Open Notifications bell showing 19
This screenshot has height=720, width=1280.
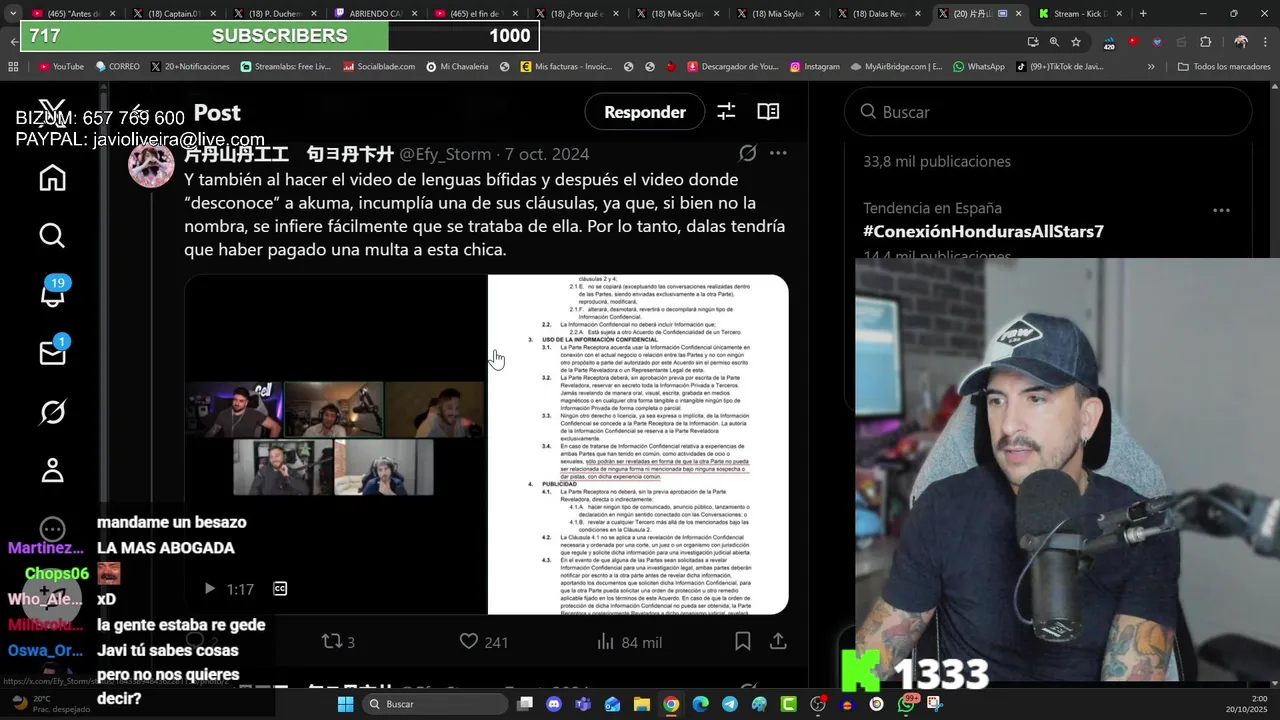pyautogui.click(x=52, y=294)
